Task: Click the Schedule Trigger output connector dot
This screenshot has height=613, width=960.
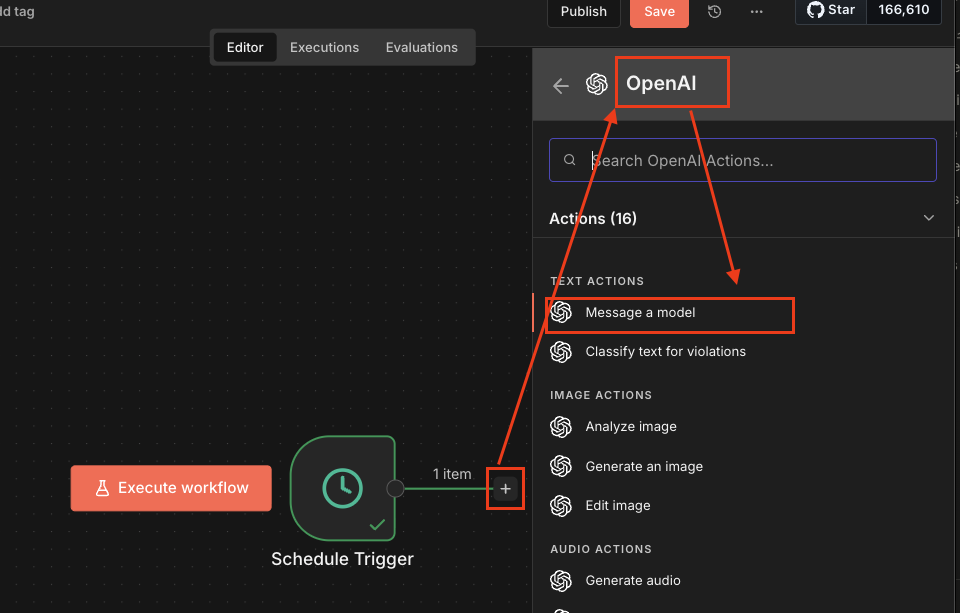Action: click(x=396, y=488)
